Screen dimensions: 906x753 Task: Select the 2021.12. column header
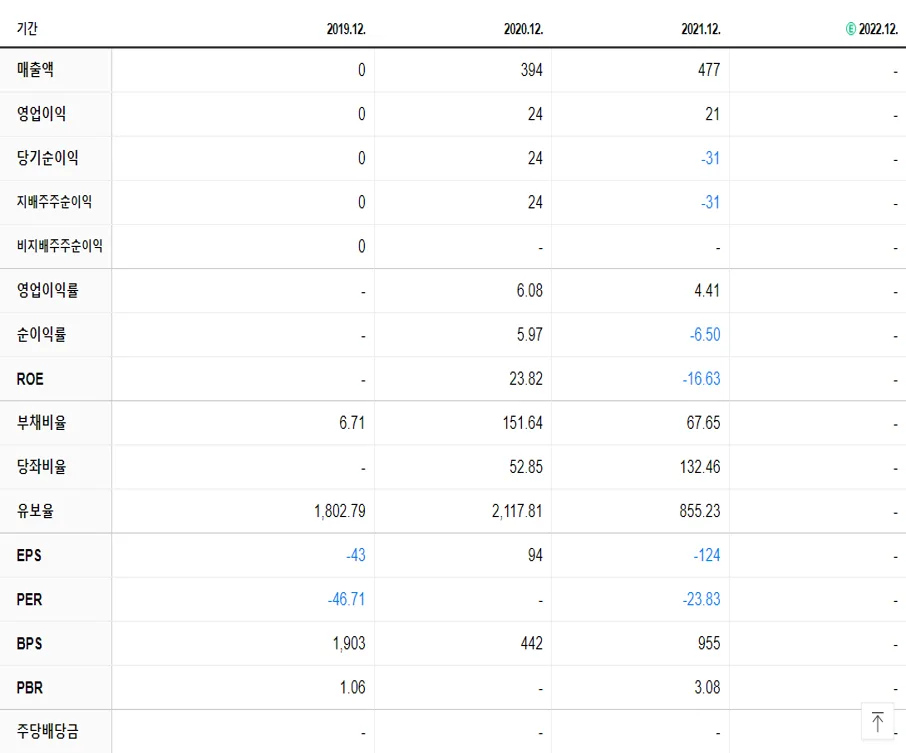(701, 29)
